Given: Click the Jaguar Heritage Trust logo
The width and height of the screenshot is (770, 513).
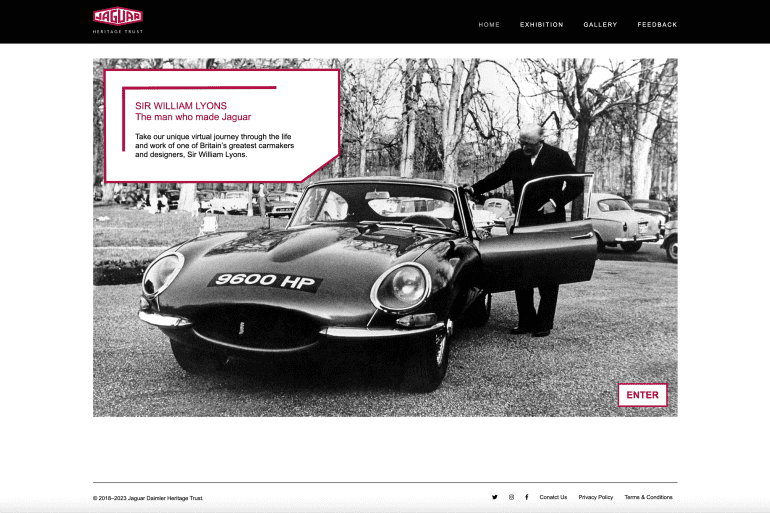Looking at the screenshot, I should tap(118, 20).
